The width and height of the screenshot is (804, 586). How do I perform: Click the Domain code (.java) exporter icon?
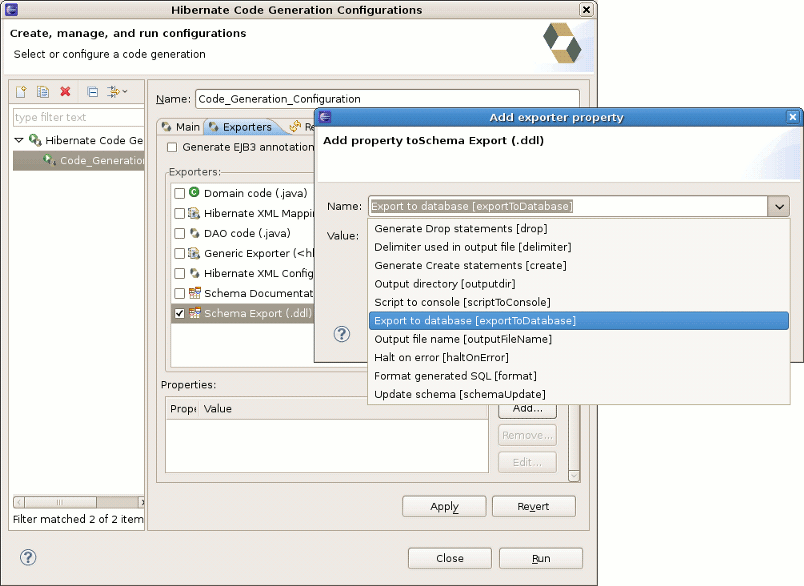(x=194, y=193)
